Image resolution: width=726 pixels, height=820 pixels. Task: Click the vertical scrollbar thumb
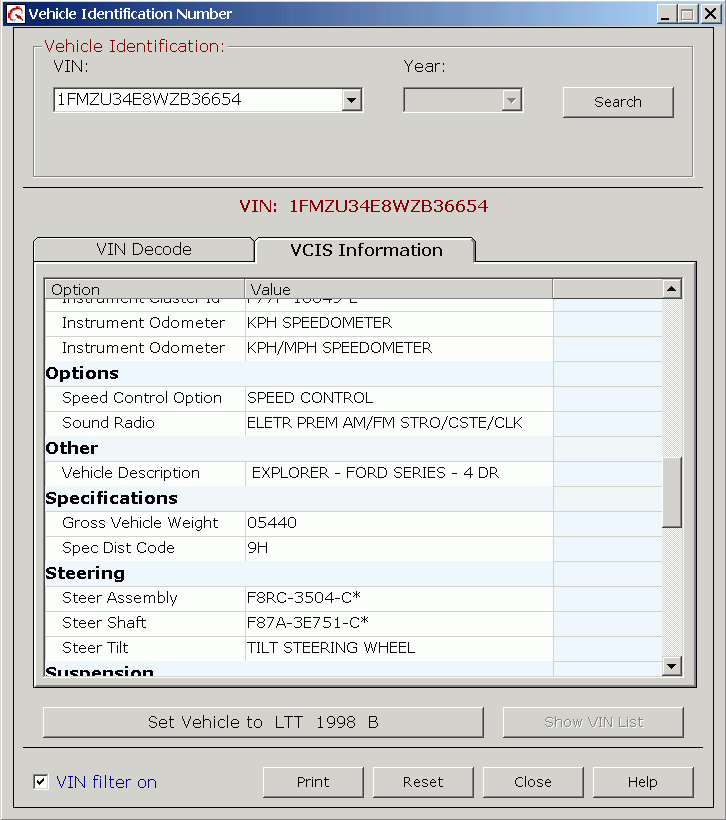672,492
